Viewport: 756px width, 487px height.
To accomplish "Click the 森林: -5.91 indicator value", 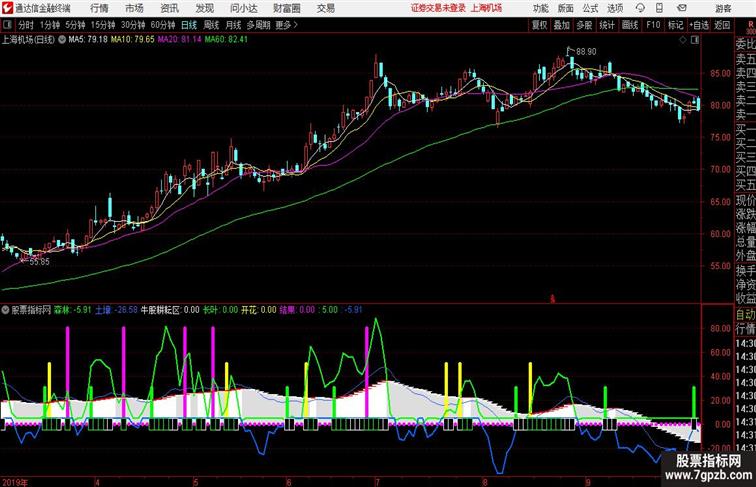I will (x=72, y=310).
